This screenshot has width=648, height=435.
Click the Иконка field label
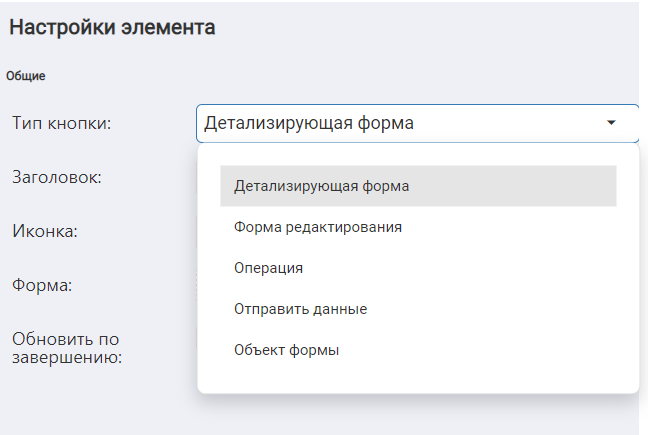[x=45, y=231]
